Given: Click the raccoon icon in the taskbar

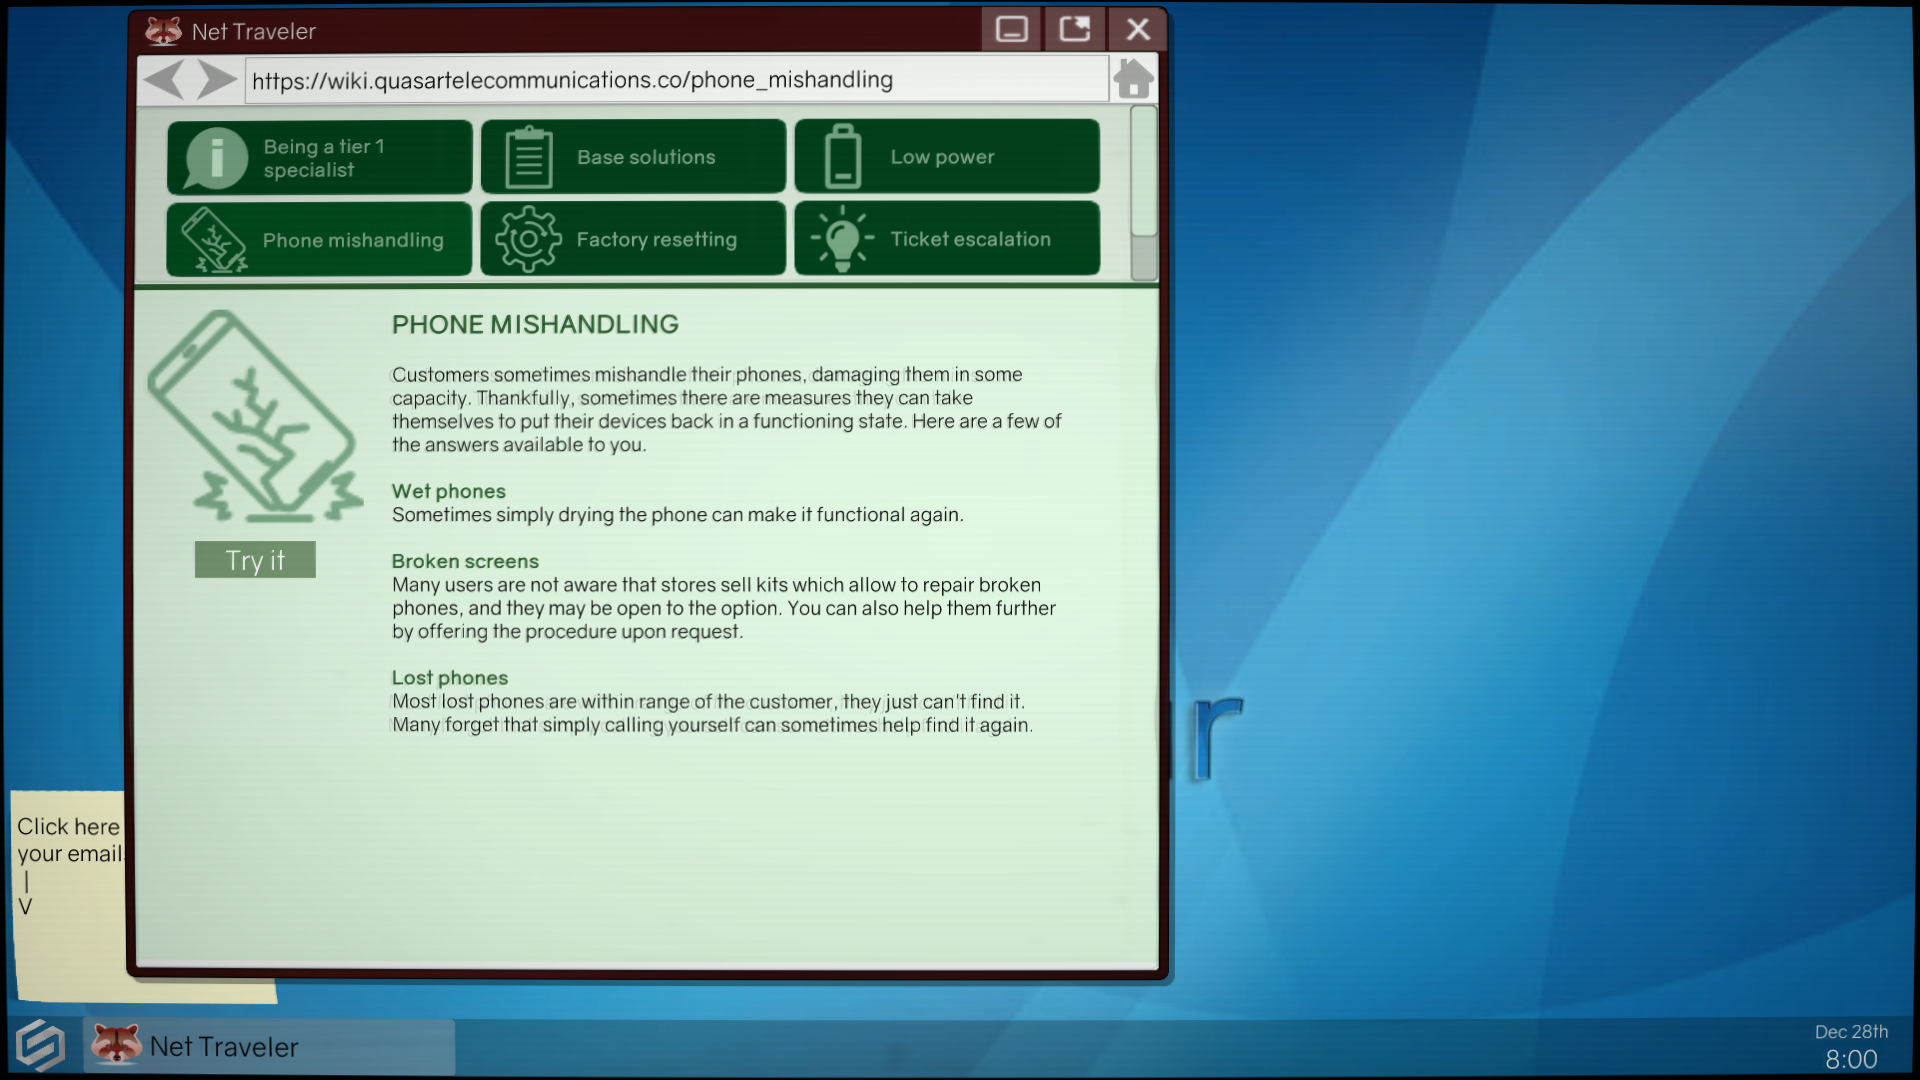Looking at the screenshot, I should click(116, 1045).
